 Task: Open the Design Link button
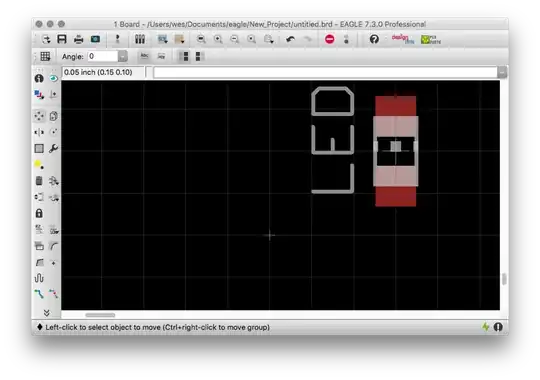pyautogui.click(x=403, y=39)
